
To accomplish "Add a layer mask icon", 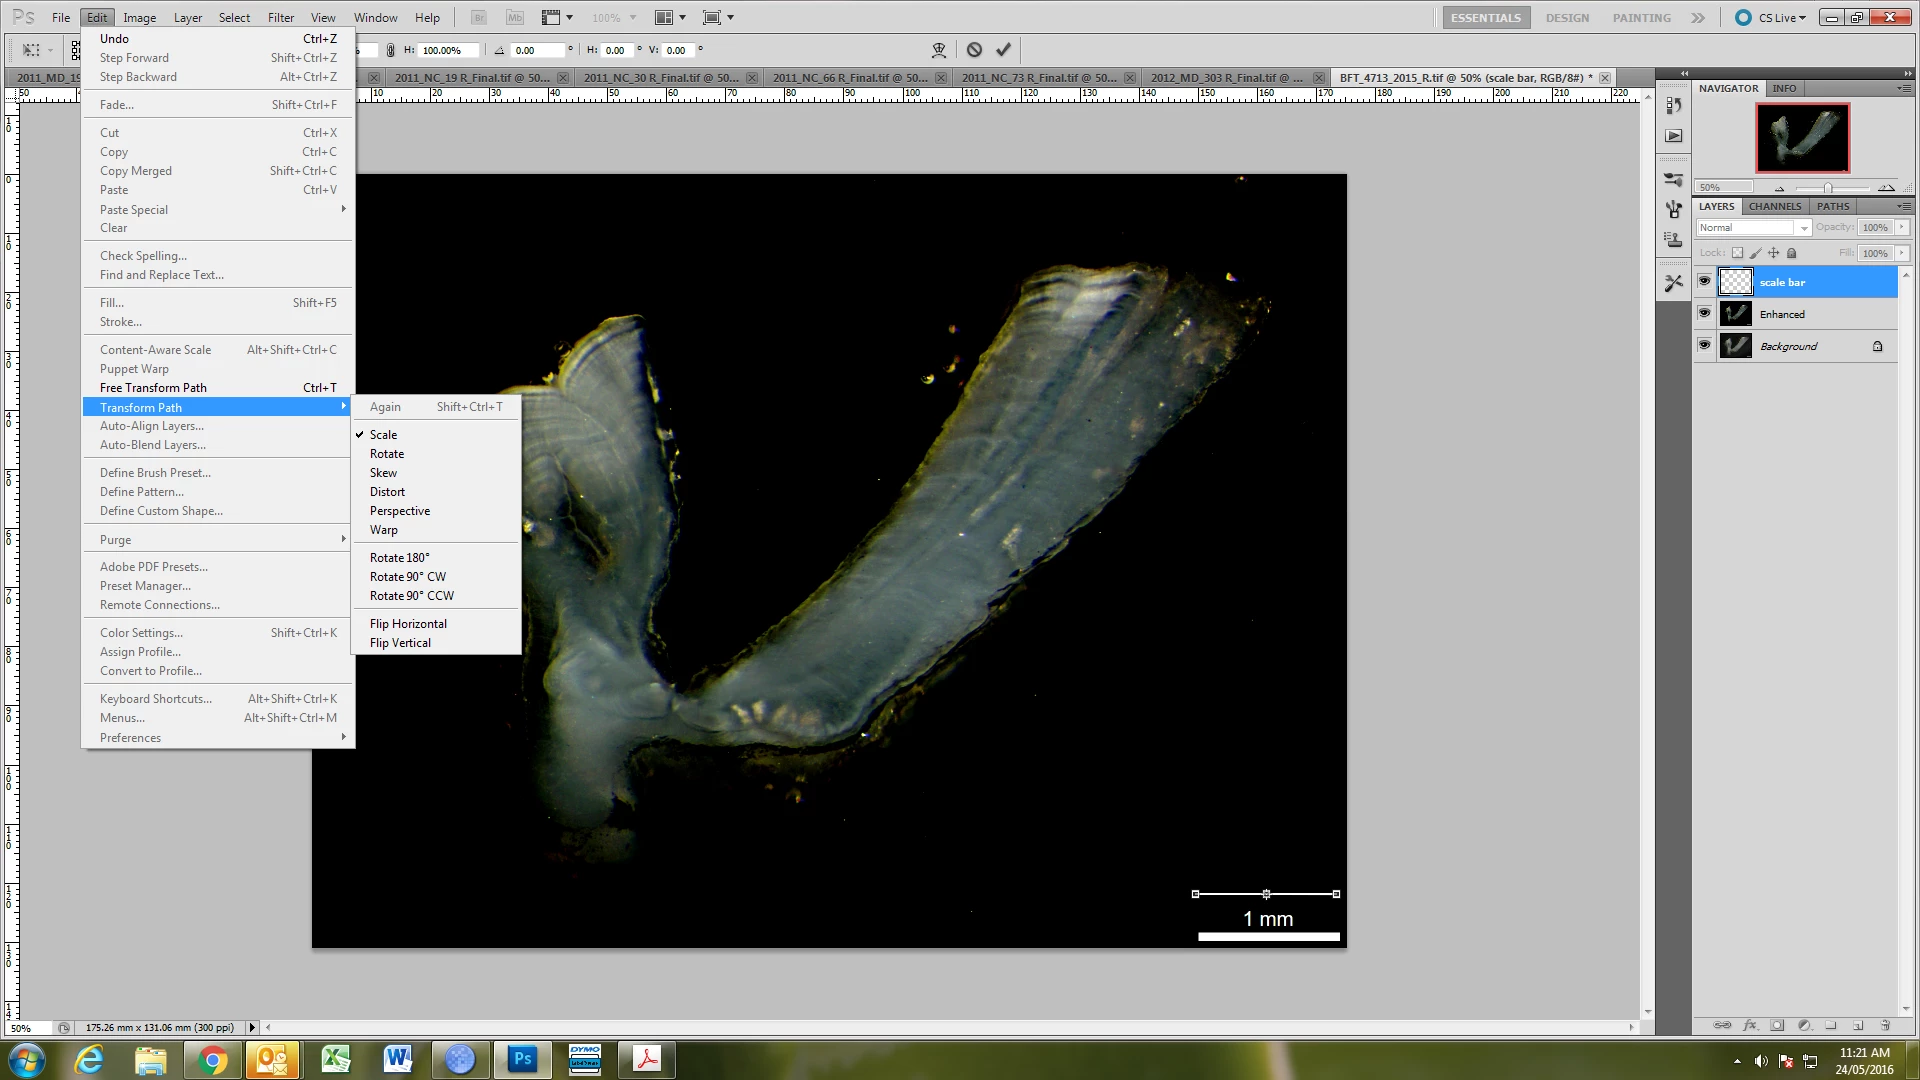I will 1777,1025.
